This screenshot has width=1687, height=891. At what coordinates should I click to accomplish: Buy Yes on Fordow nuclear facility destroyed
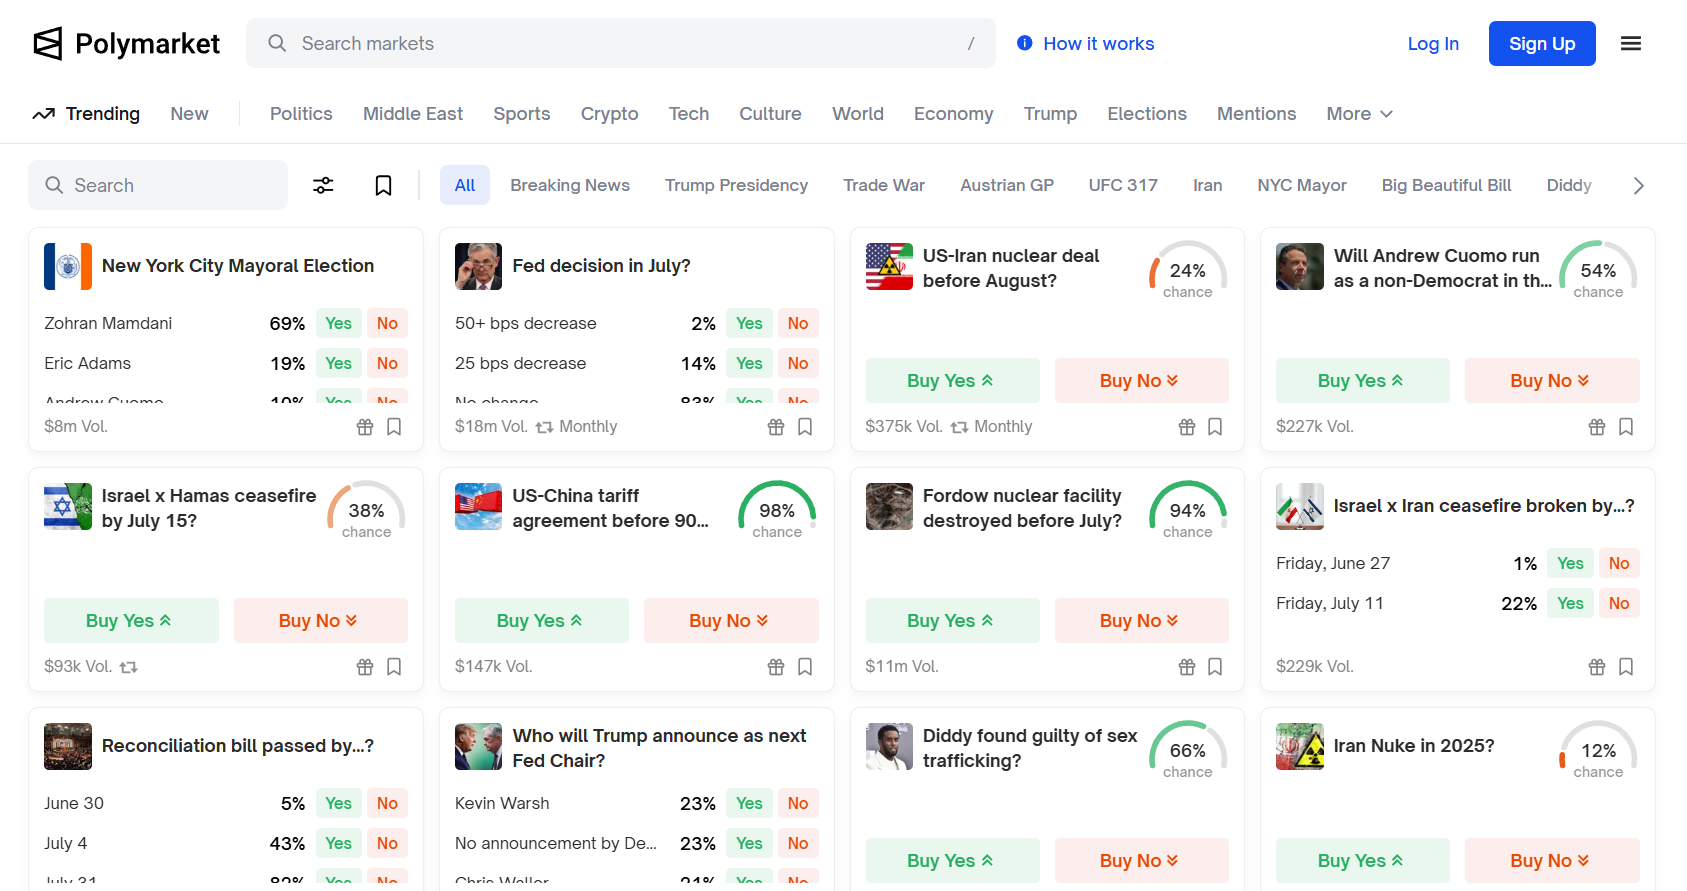coord(952,620)
